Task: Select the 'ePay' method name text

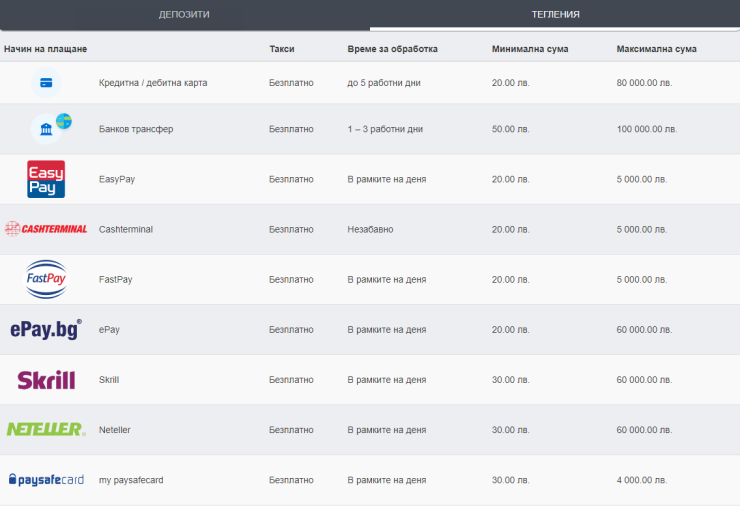Action: [x=109, y=329]
